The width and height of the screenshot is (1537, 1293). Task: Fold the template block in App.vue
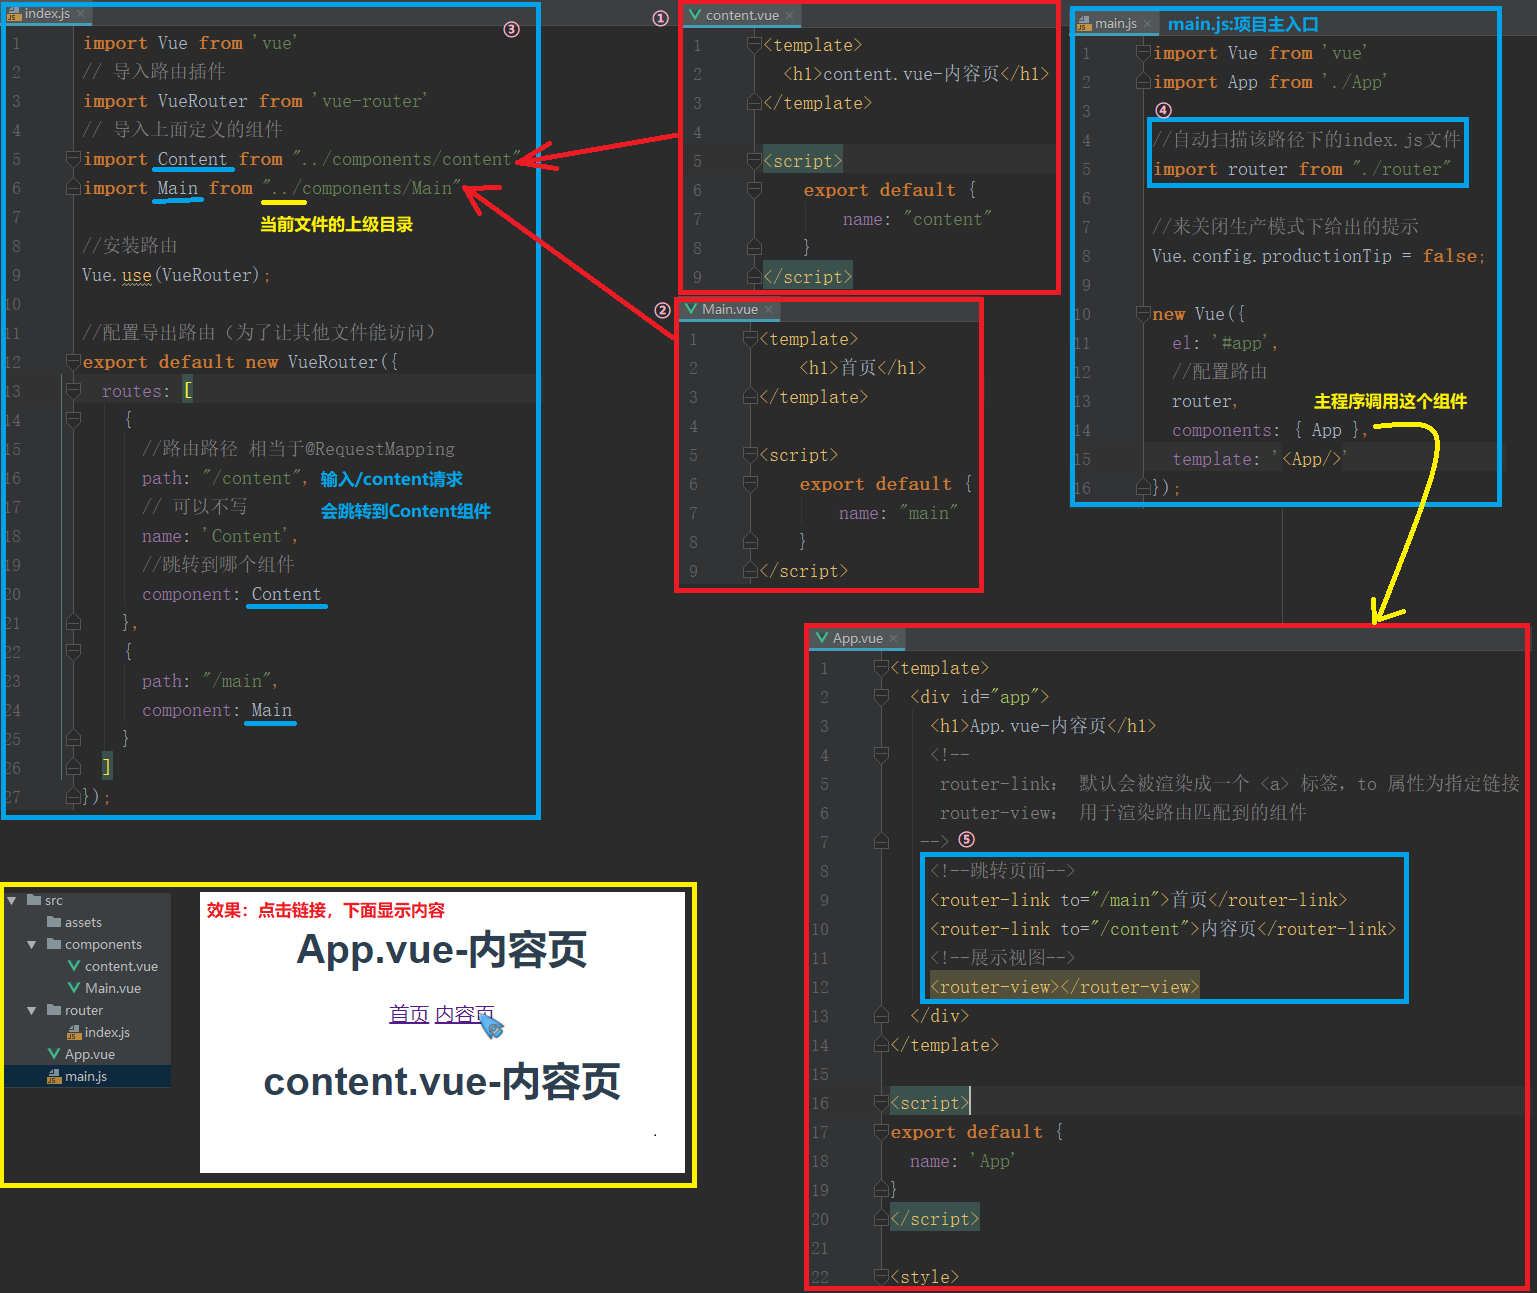881,668
